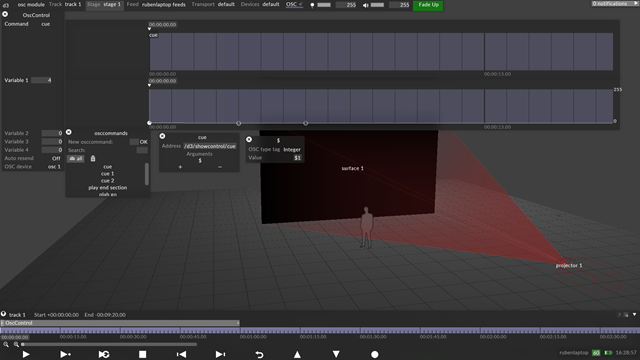
Task: Click the brightness bulb icon
Action: point(312,5)
